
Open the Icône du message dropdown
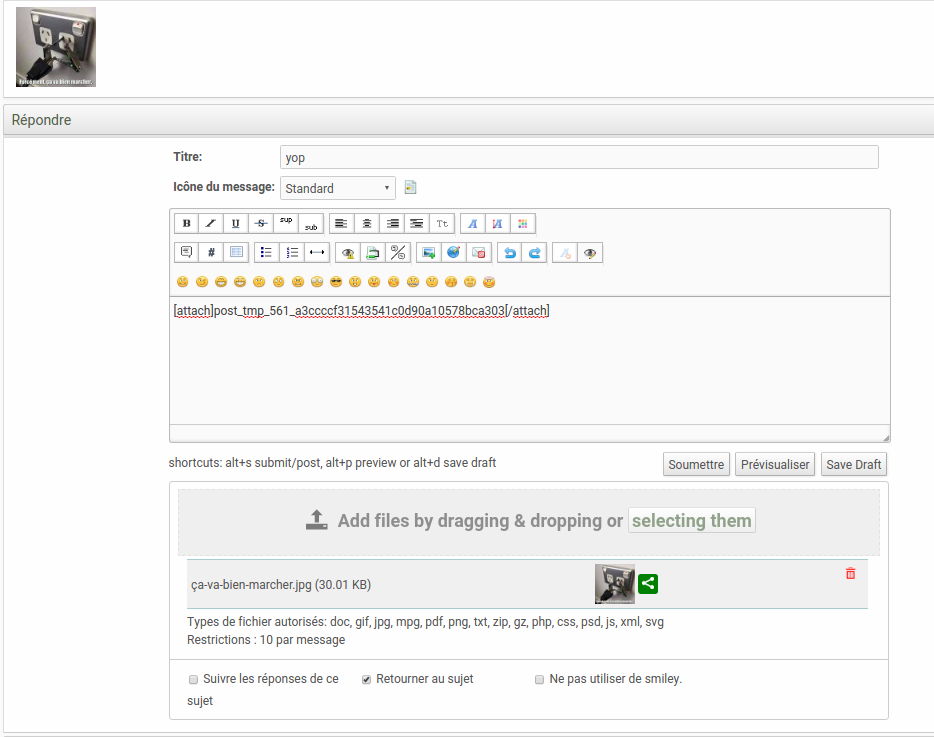coord(338,188)
